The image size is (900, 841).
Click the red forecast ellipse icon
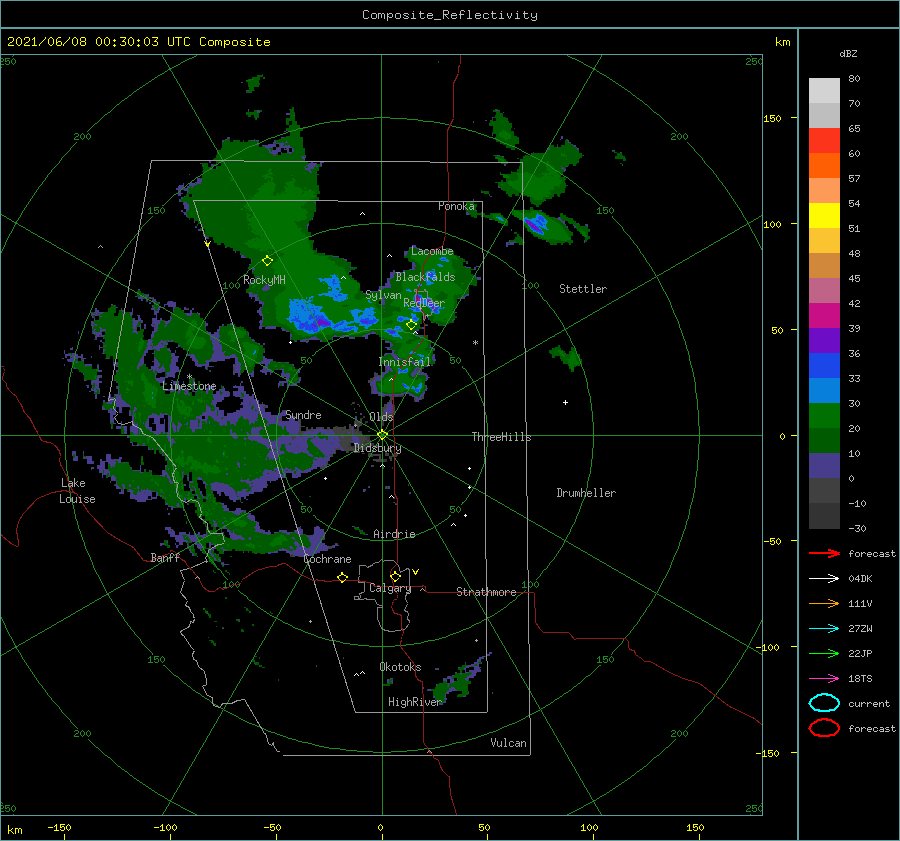pyautogui.click(x=824, y=728)
